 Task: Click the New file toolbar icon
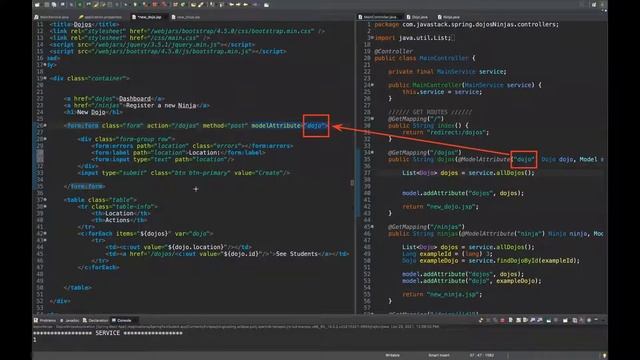(37, 4)
